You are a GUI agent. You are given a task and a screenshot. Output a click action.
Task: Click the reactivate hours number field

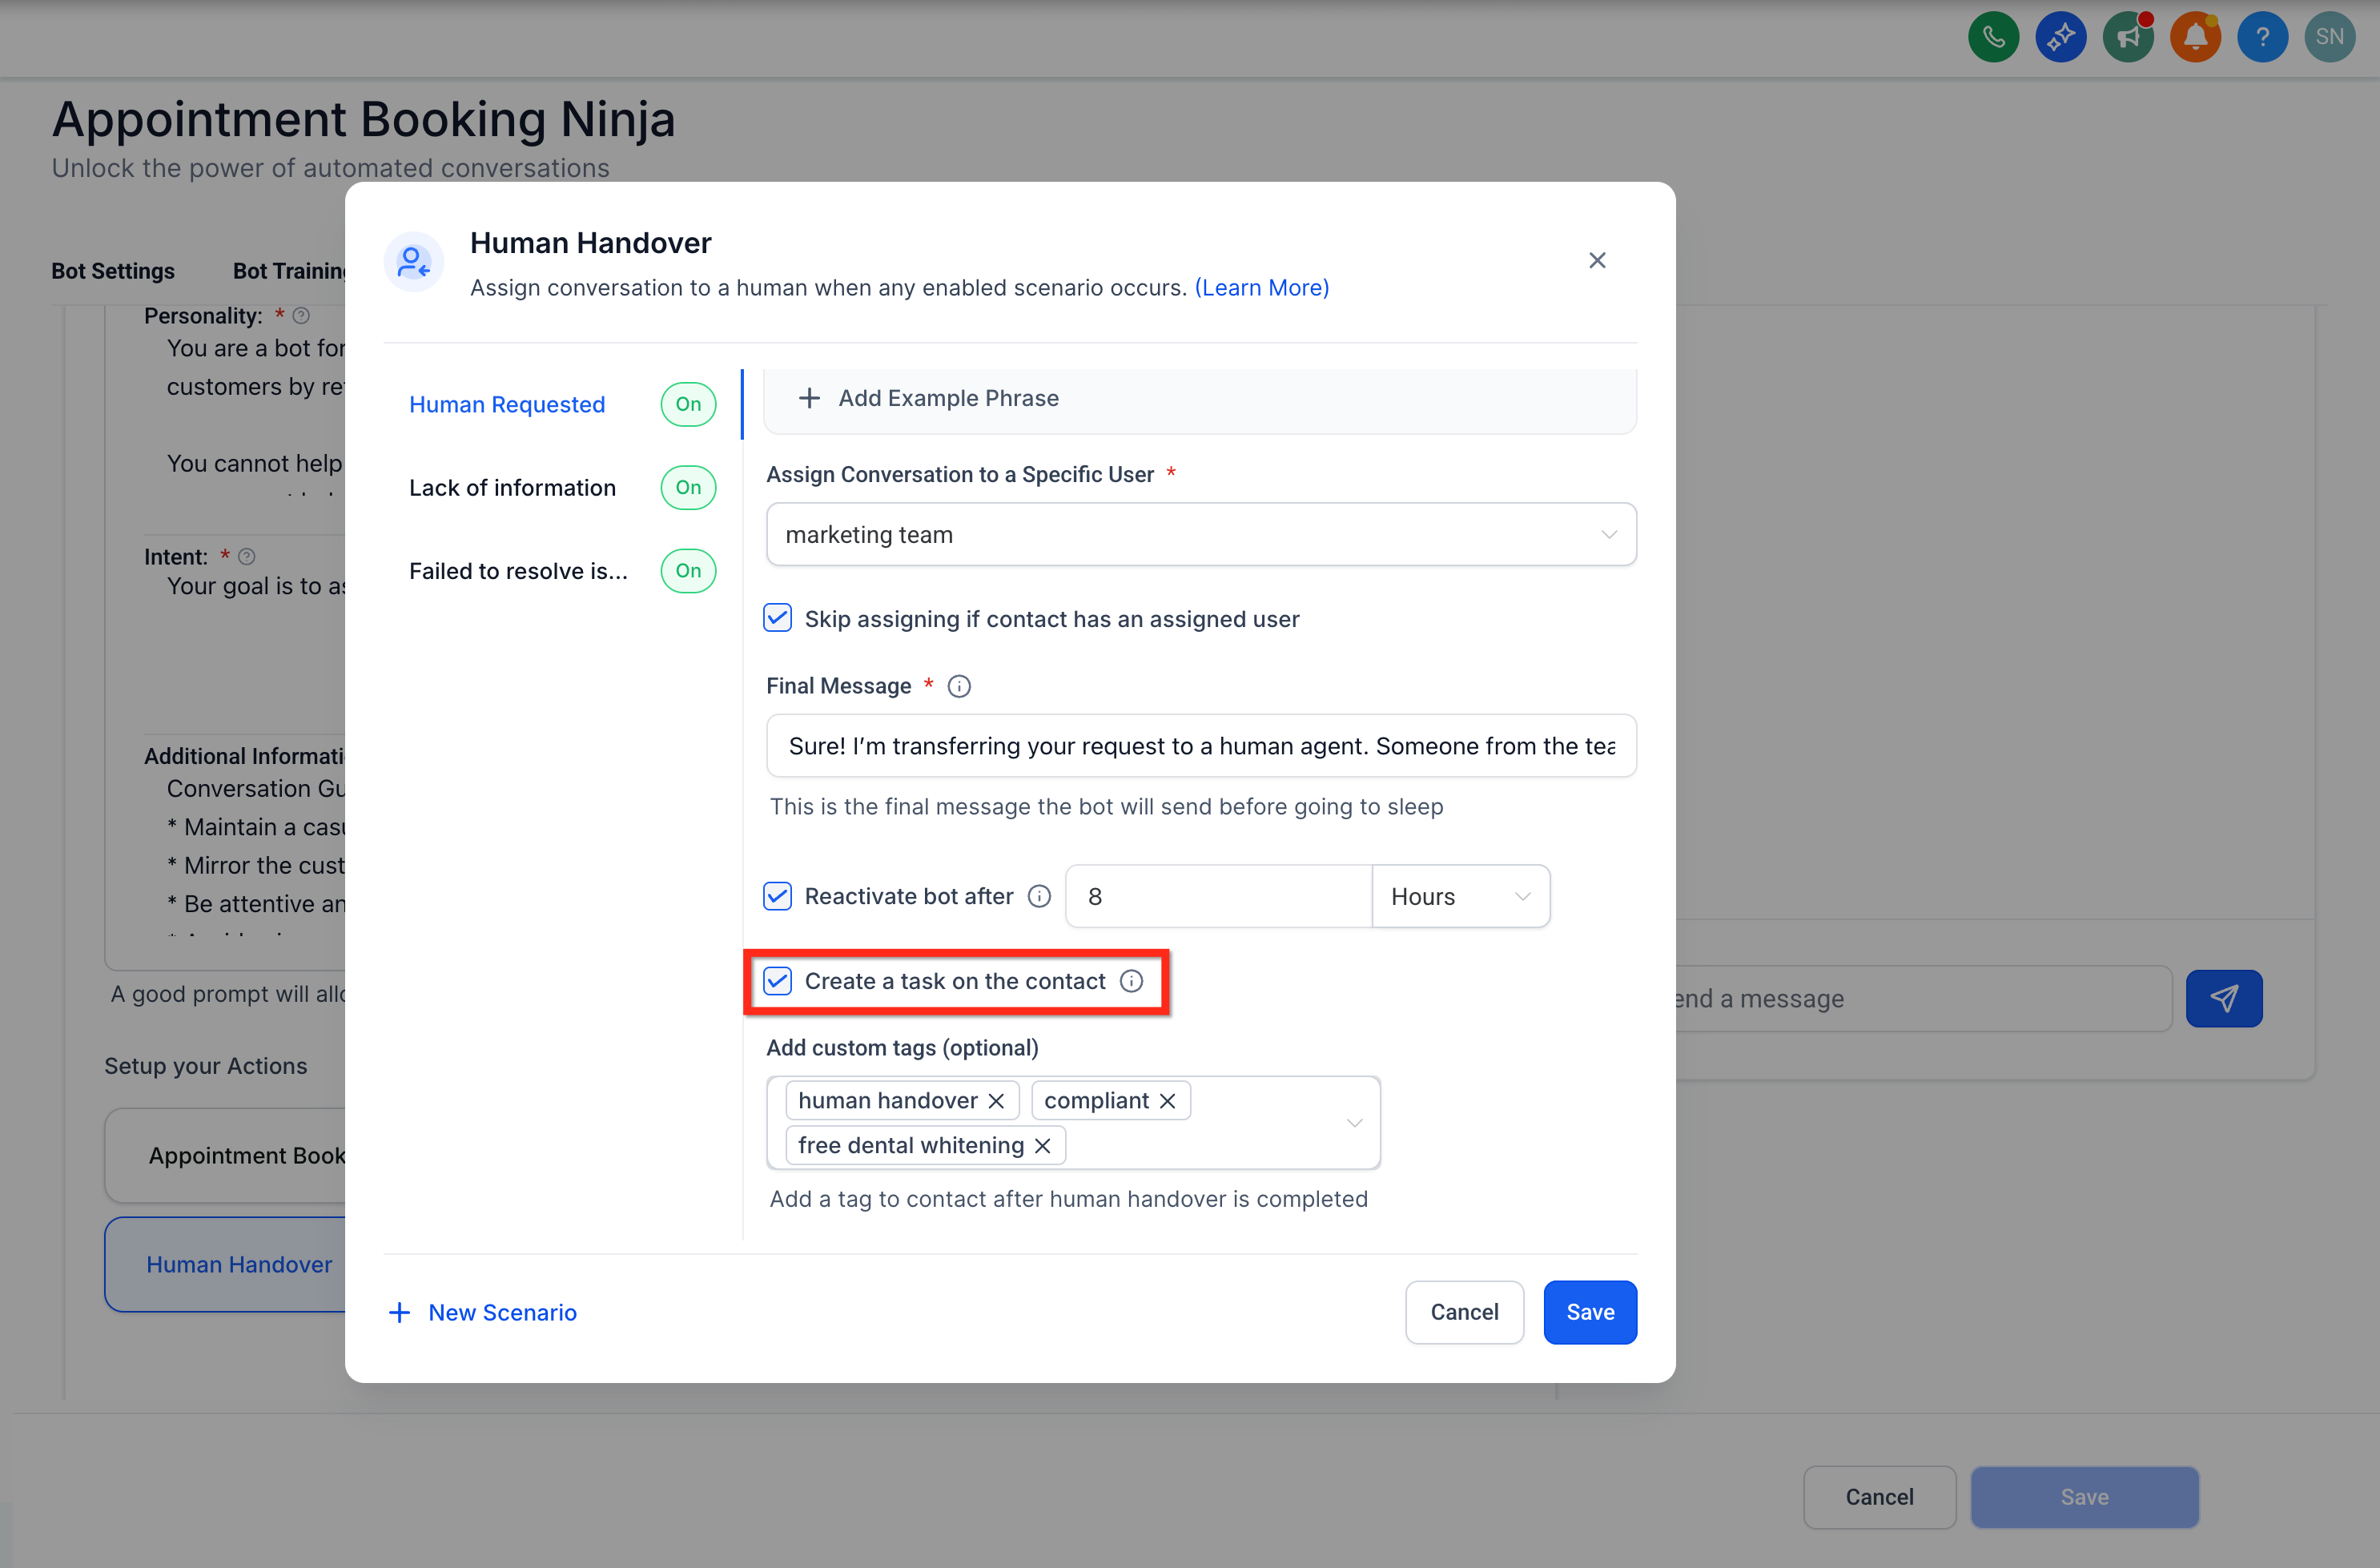(1218, 896)
